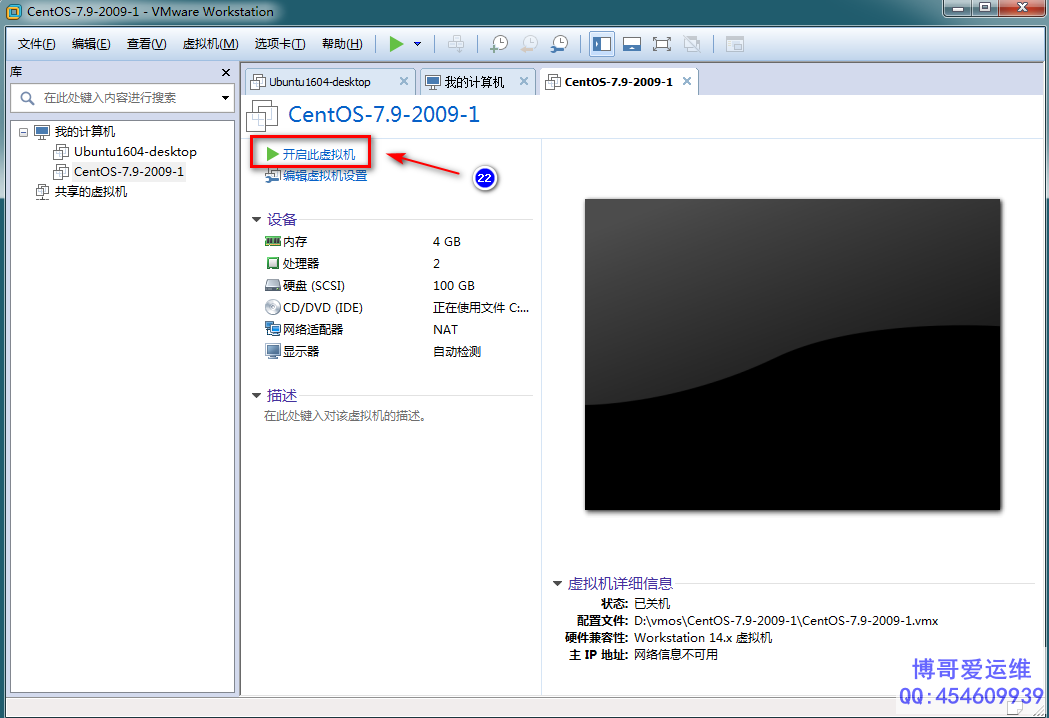Open the 虚拟机(M) menu
The width and height of the screenshot is (1049, 718).
click(210, 44)
